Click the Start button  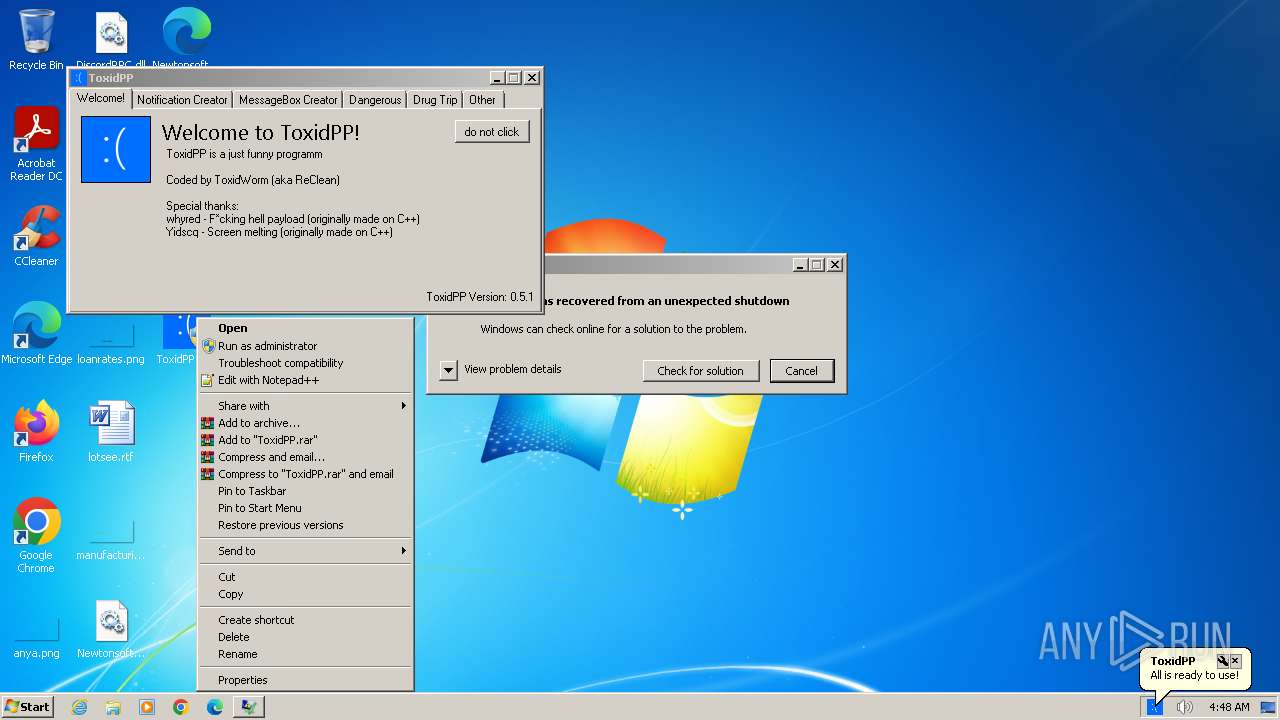coord(27,707)
